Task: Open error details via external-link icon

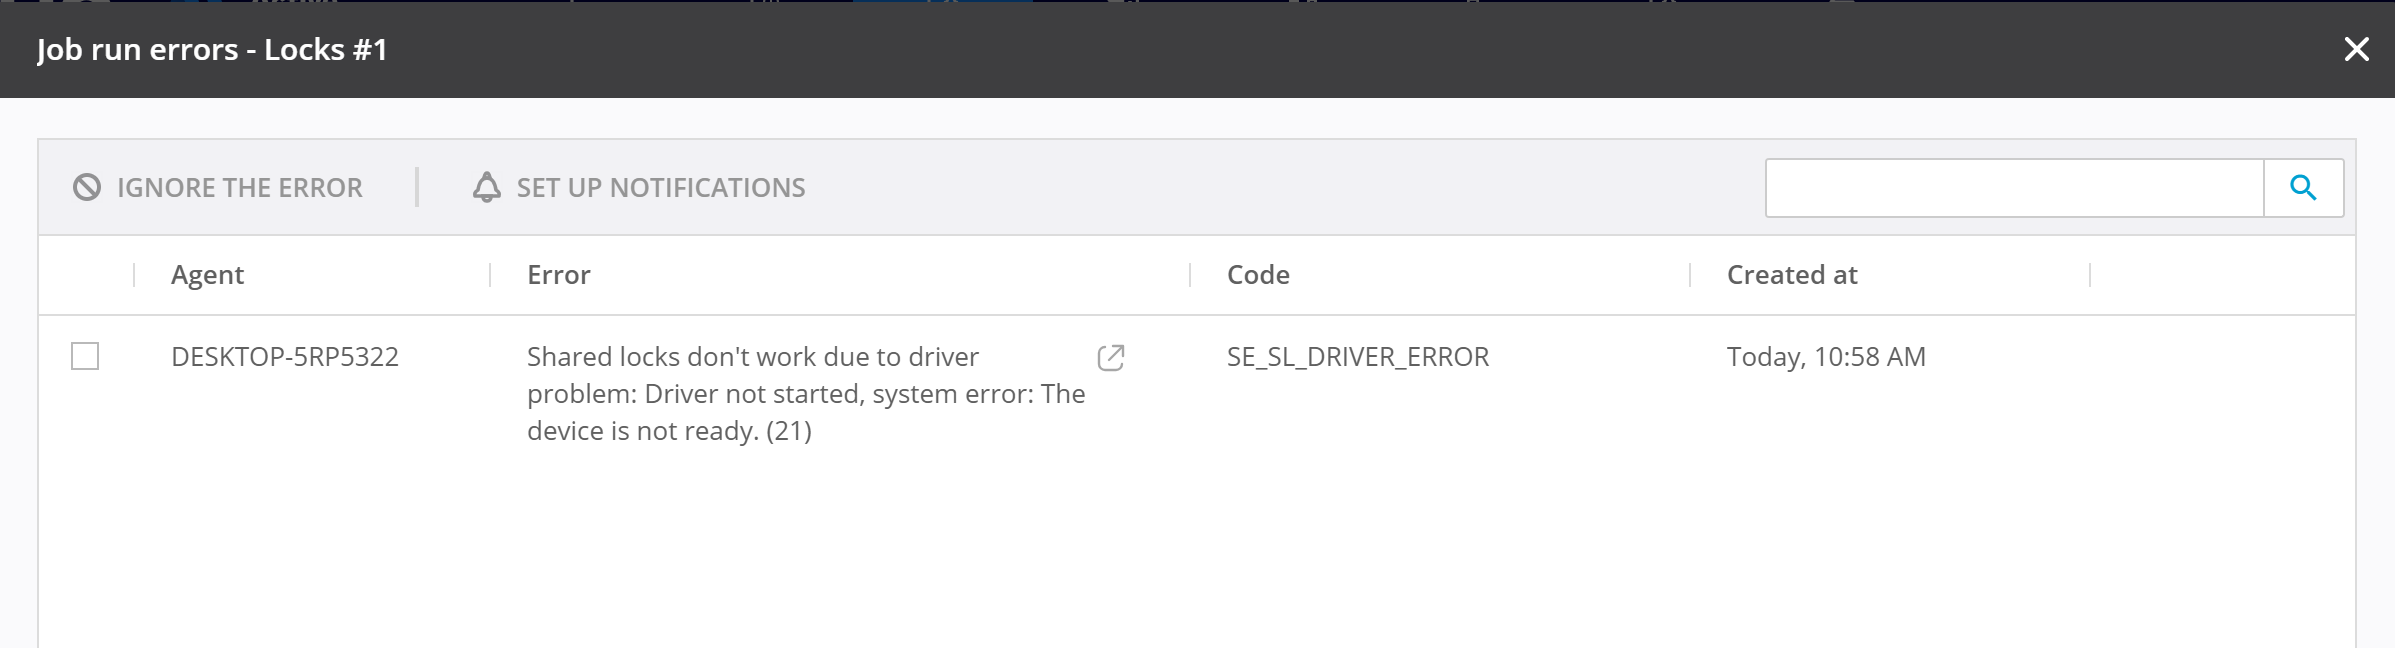Action: (x=1110, y=358)
